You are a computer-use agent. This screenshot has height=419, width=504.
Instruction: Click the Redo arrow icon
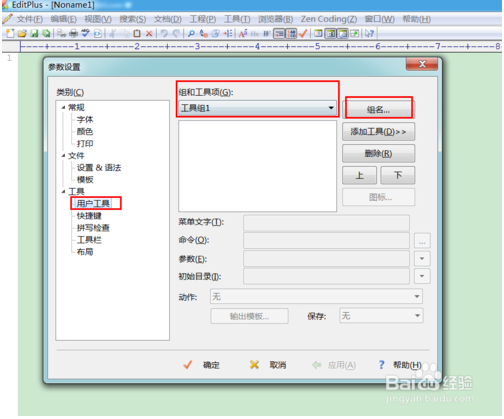(x=176, y=33)
